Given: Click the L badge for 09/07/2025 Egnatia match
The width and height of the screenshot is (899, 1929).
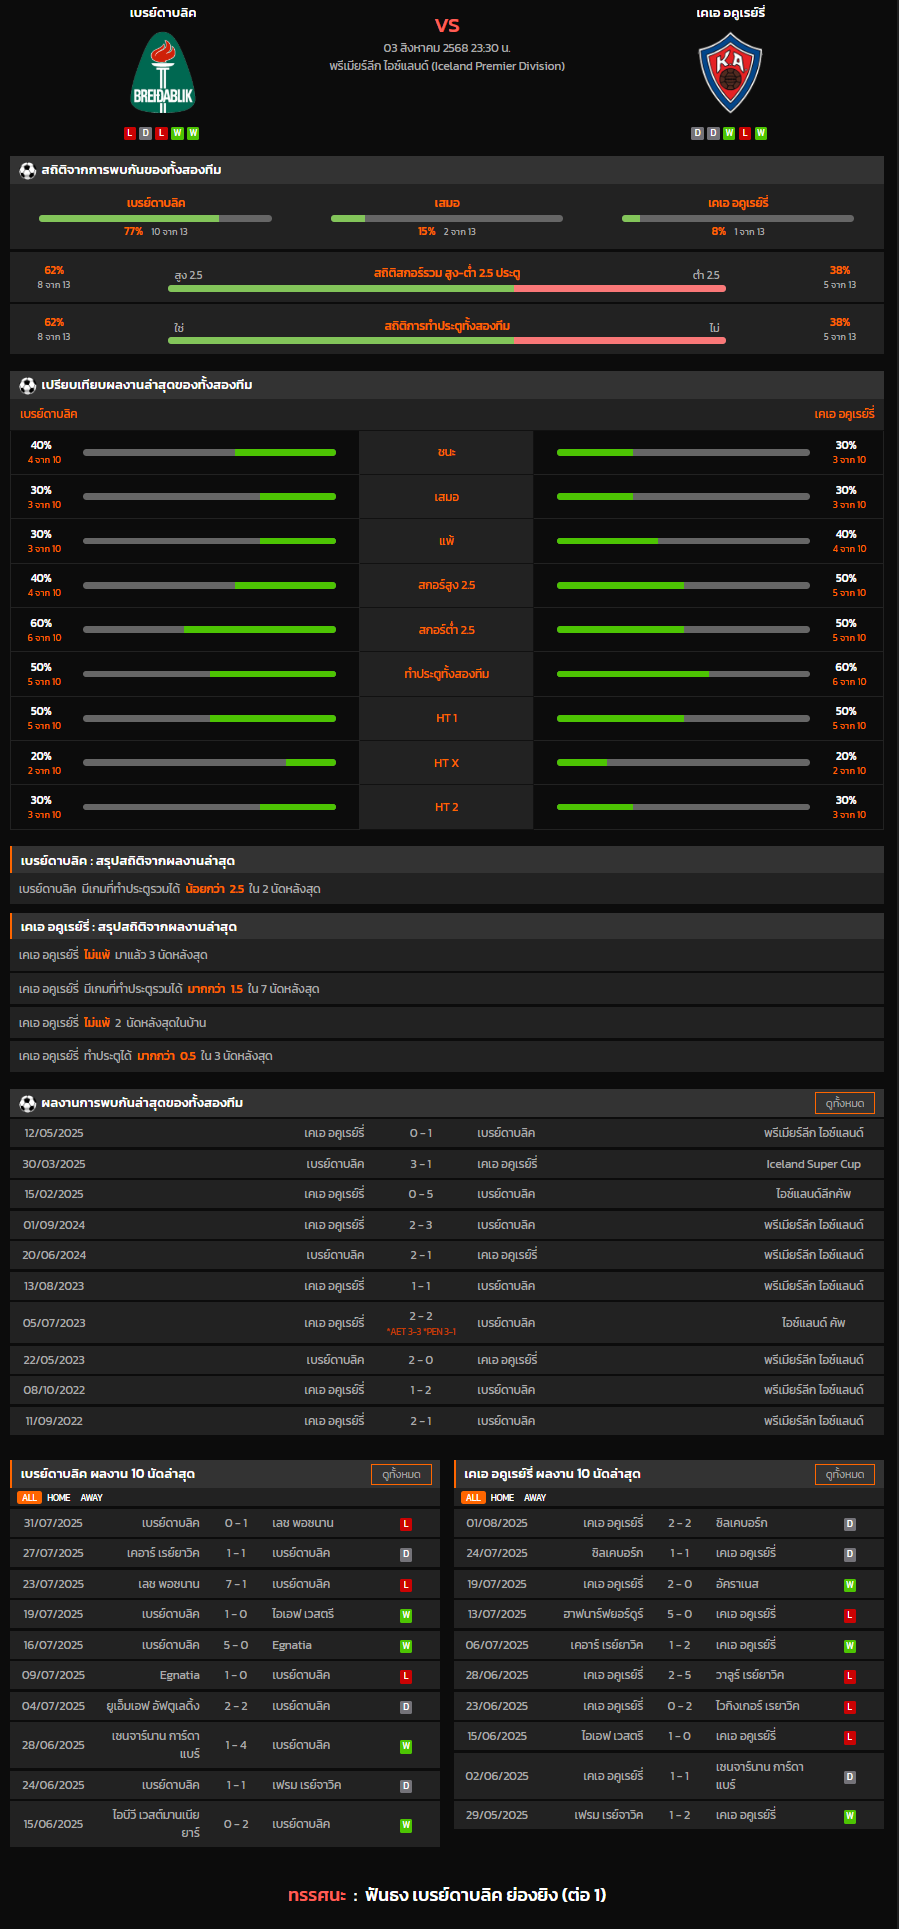Looking at the screenshot, I should (x=406, y=1676).
